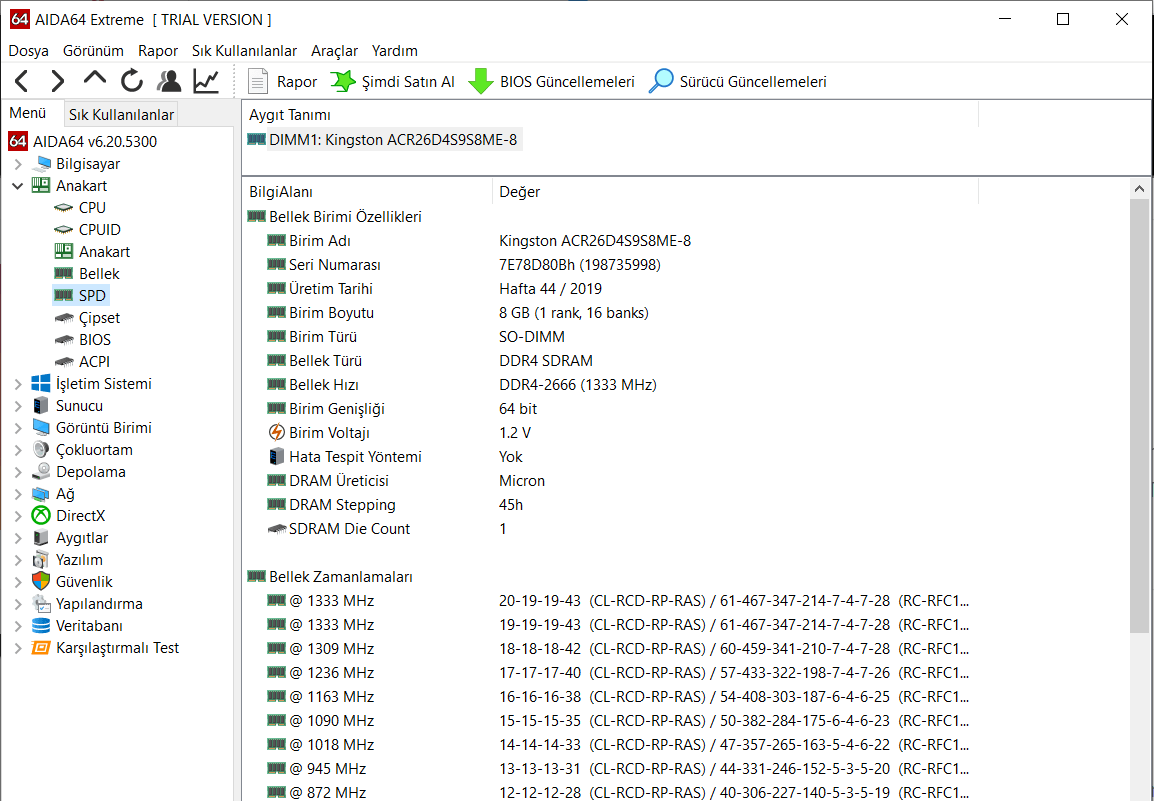Click the Karşılaştırmalı Test benchmark icon
1154x801 pixels.
[x=41, y=648]
